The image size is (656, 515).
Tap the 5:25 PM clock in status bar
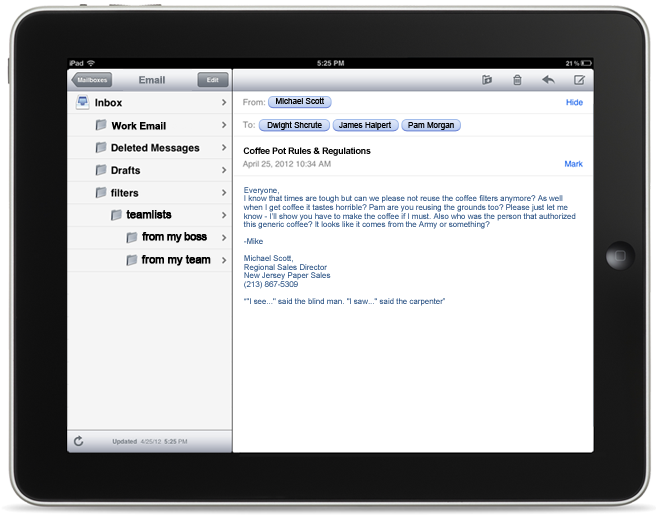(x=330, y=63)
